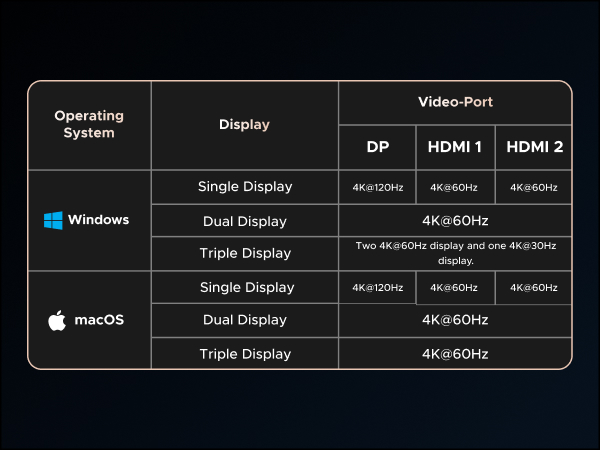The image size is (600, 450).
Task: Click macOS Single Display HDMI 1 4K@60Hz cell
Action: (x=454, y=288)
